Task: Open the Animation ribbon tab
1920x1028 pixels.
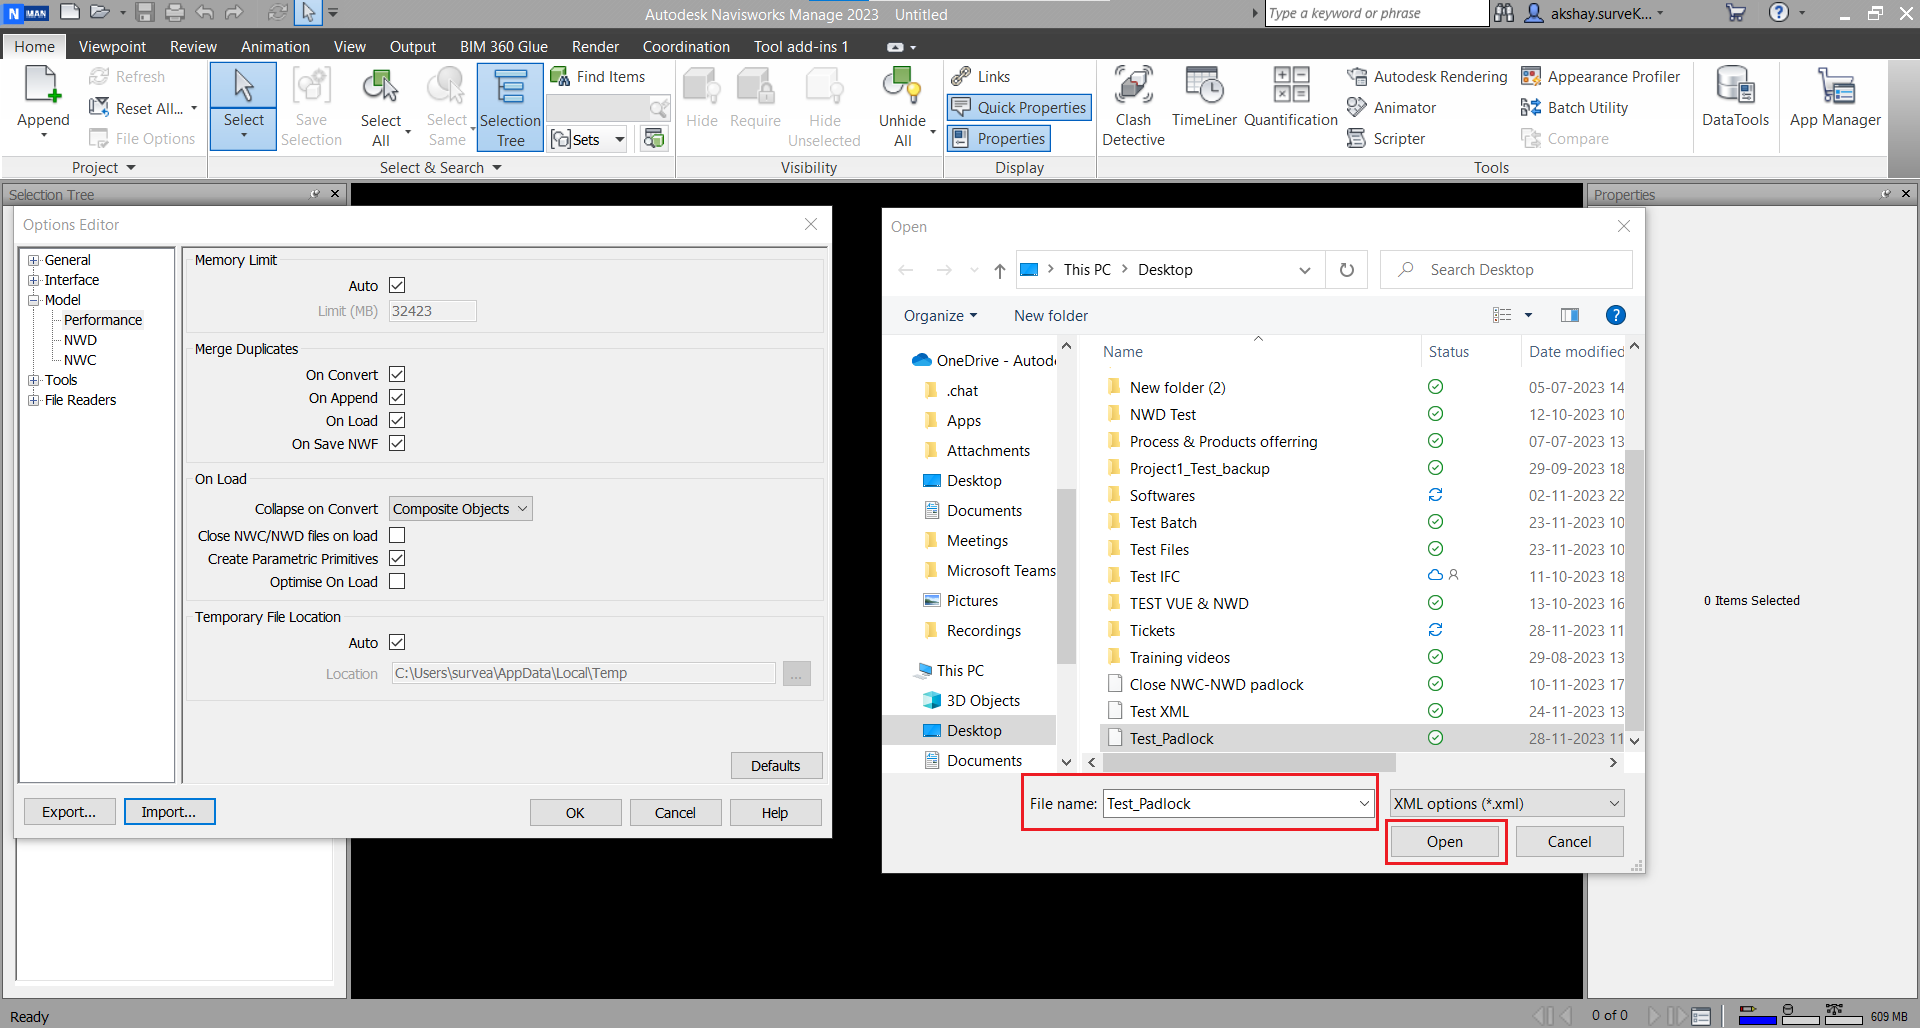Action: coord(275,47)
